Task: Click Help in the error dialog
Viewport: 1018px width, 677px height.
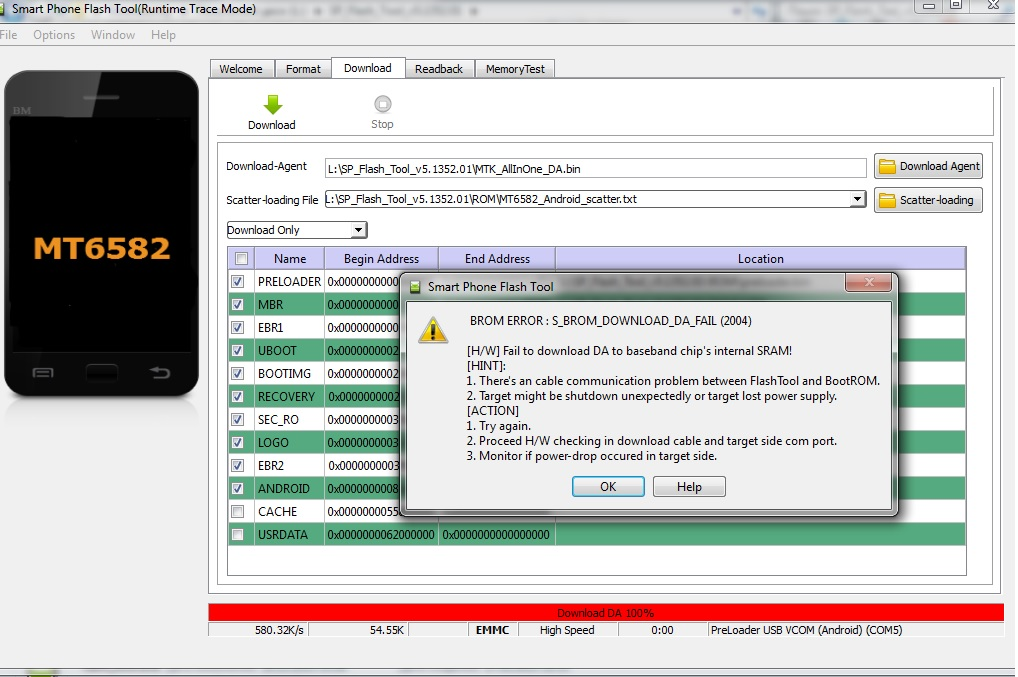Action: point(689,487)
